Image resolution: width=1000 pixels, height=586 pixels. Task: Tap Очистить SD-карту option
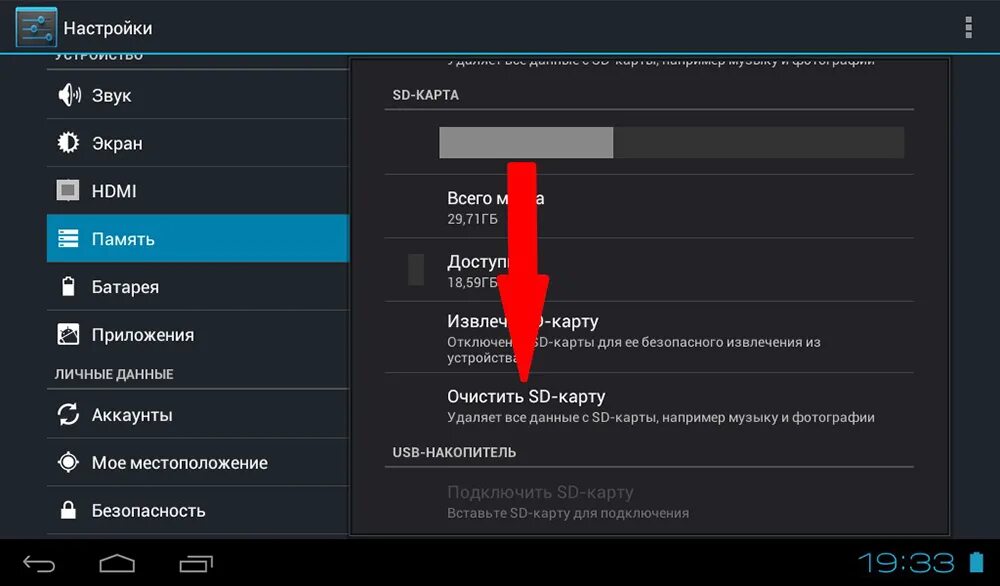(649, 406)
